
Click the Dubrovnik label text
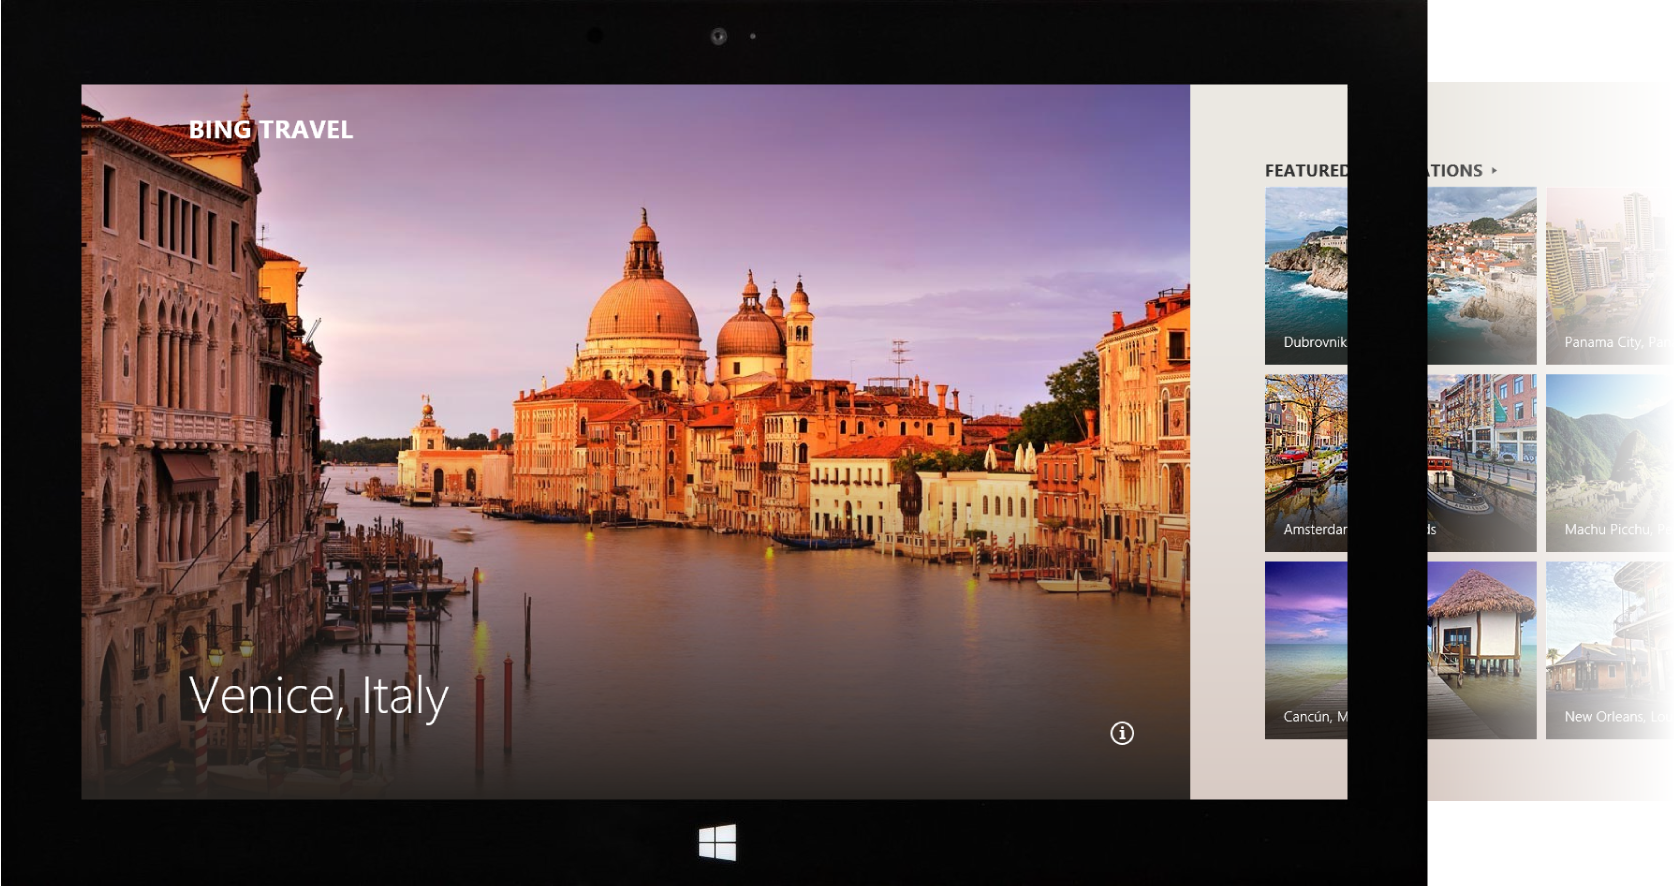tap(1314, 342)
